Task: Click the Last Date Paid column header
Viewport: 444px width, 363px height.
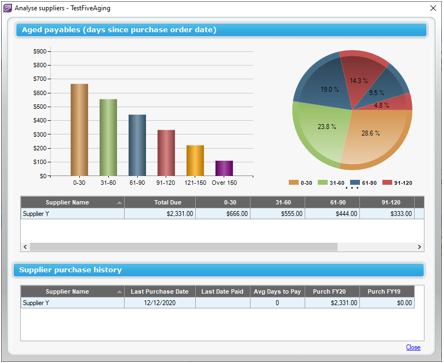Action: point(223,291)
